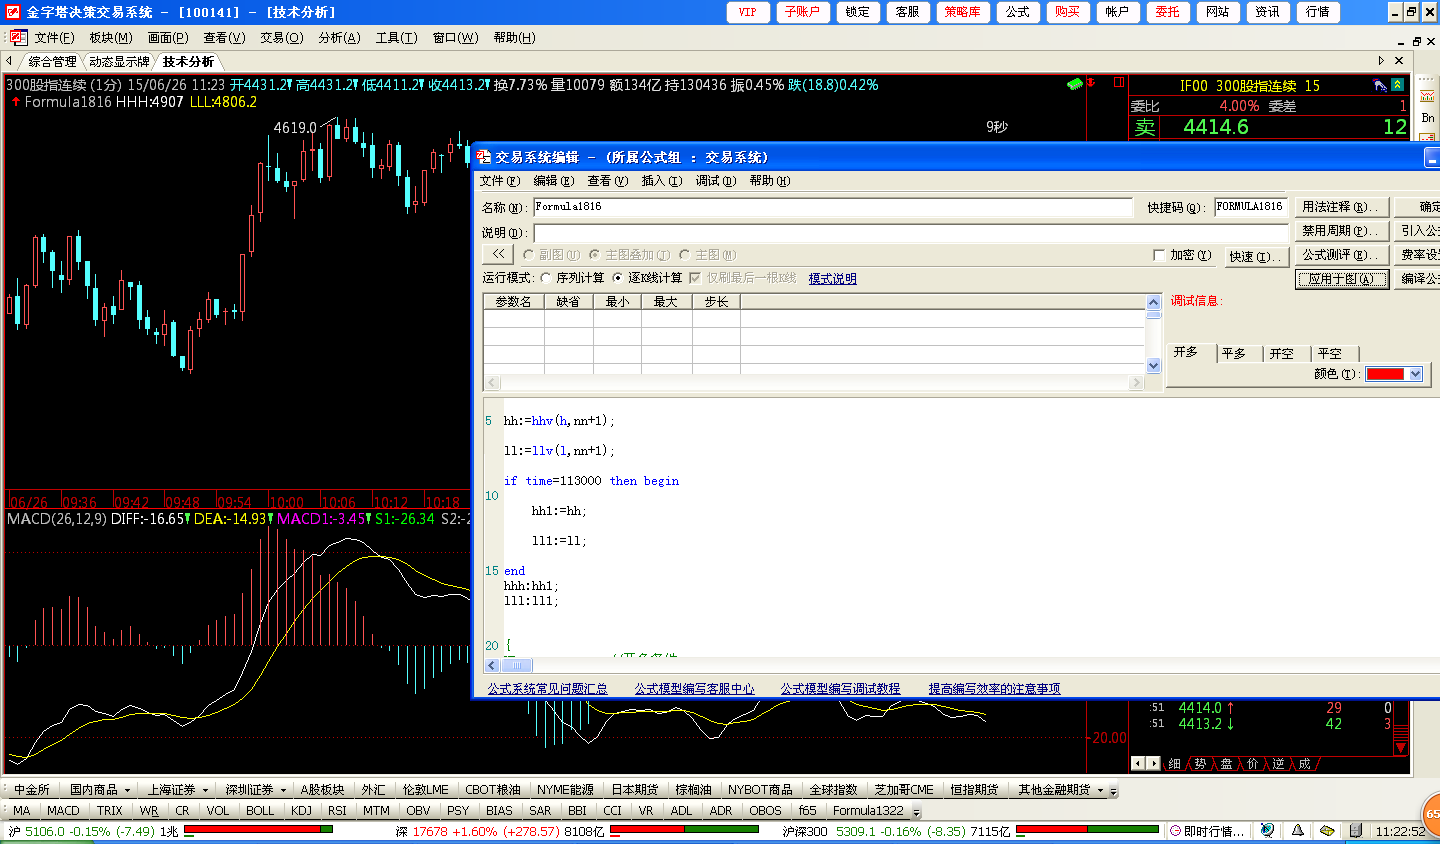Open the 颜色 color dropdown

point(1415,374)
